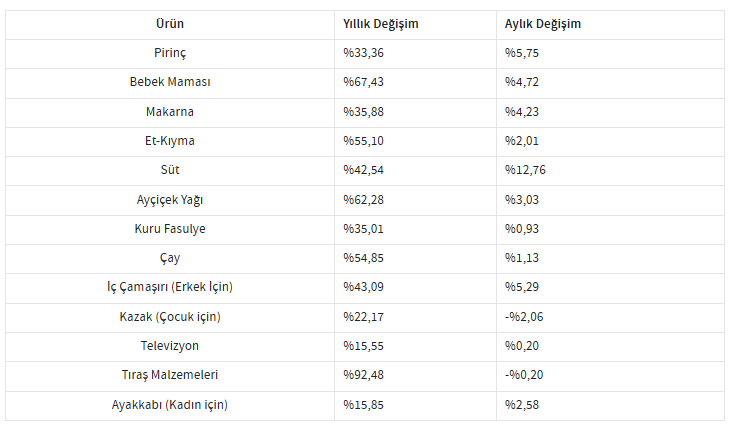Click the Yıllık Değişim column header
This screenshot has height=424, width=732.
coord(380,24)
